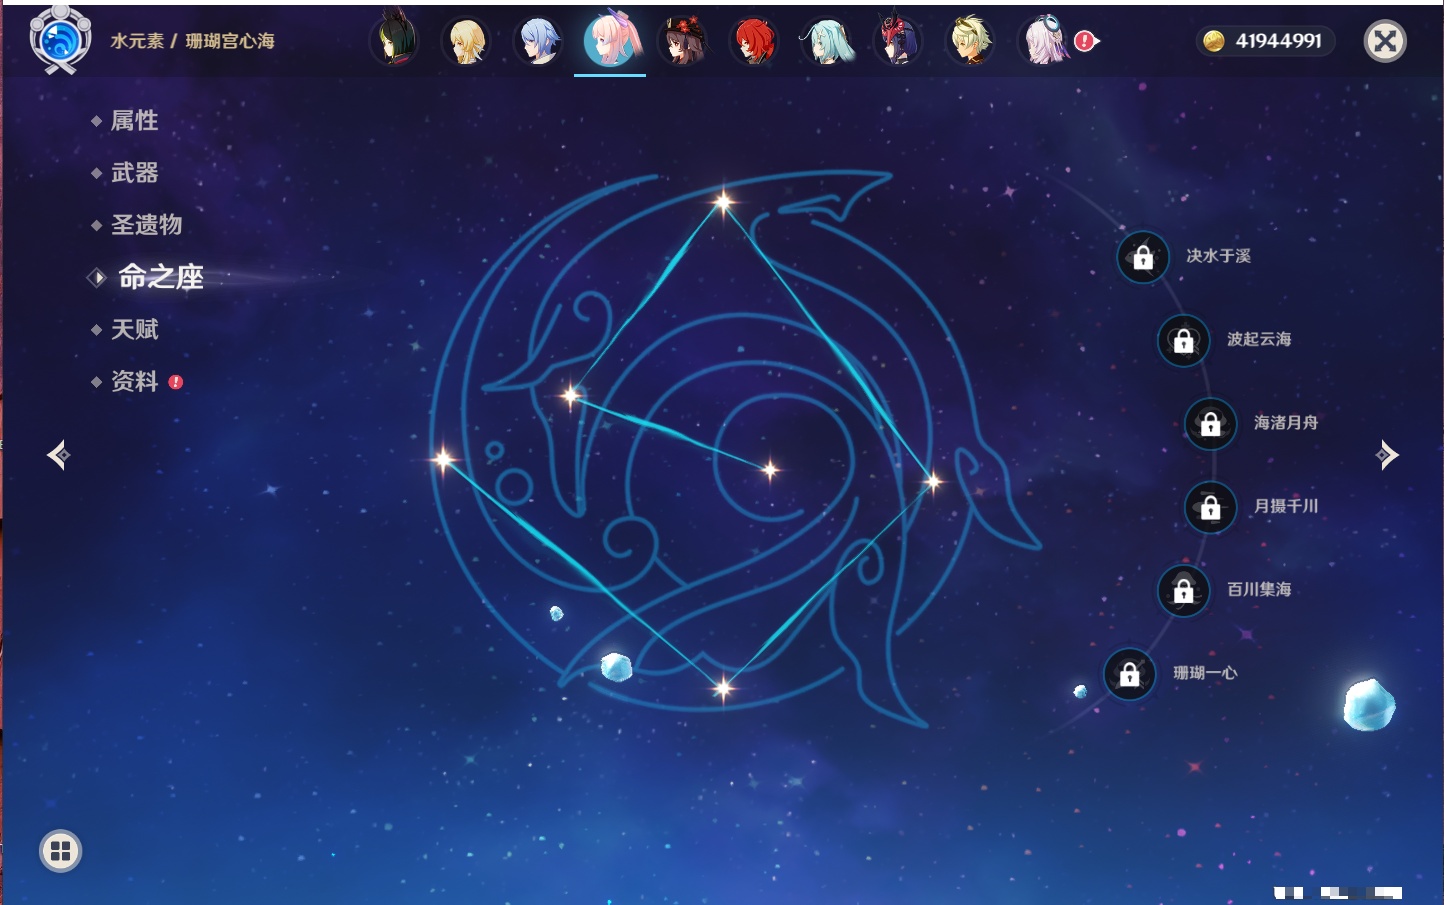Open locked constellation 珊瑚一心
This screenshot has width=1444, height=905.
(1130, 673)
